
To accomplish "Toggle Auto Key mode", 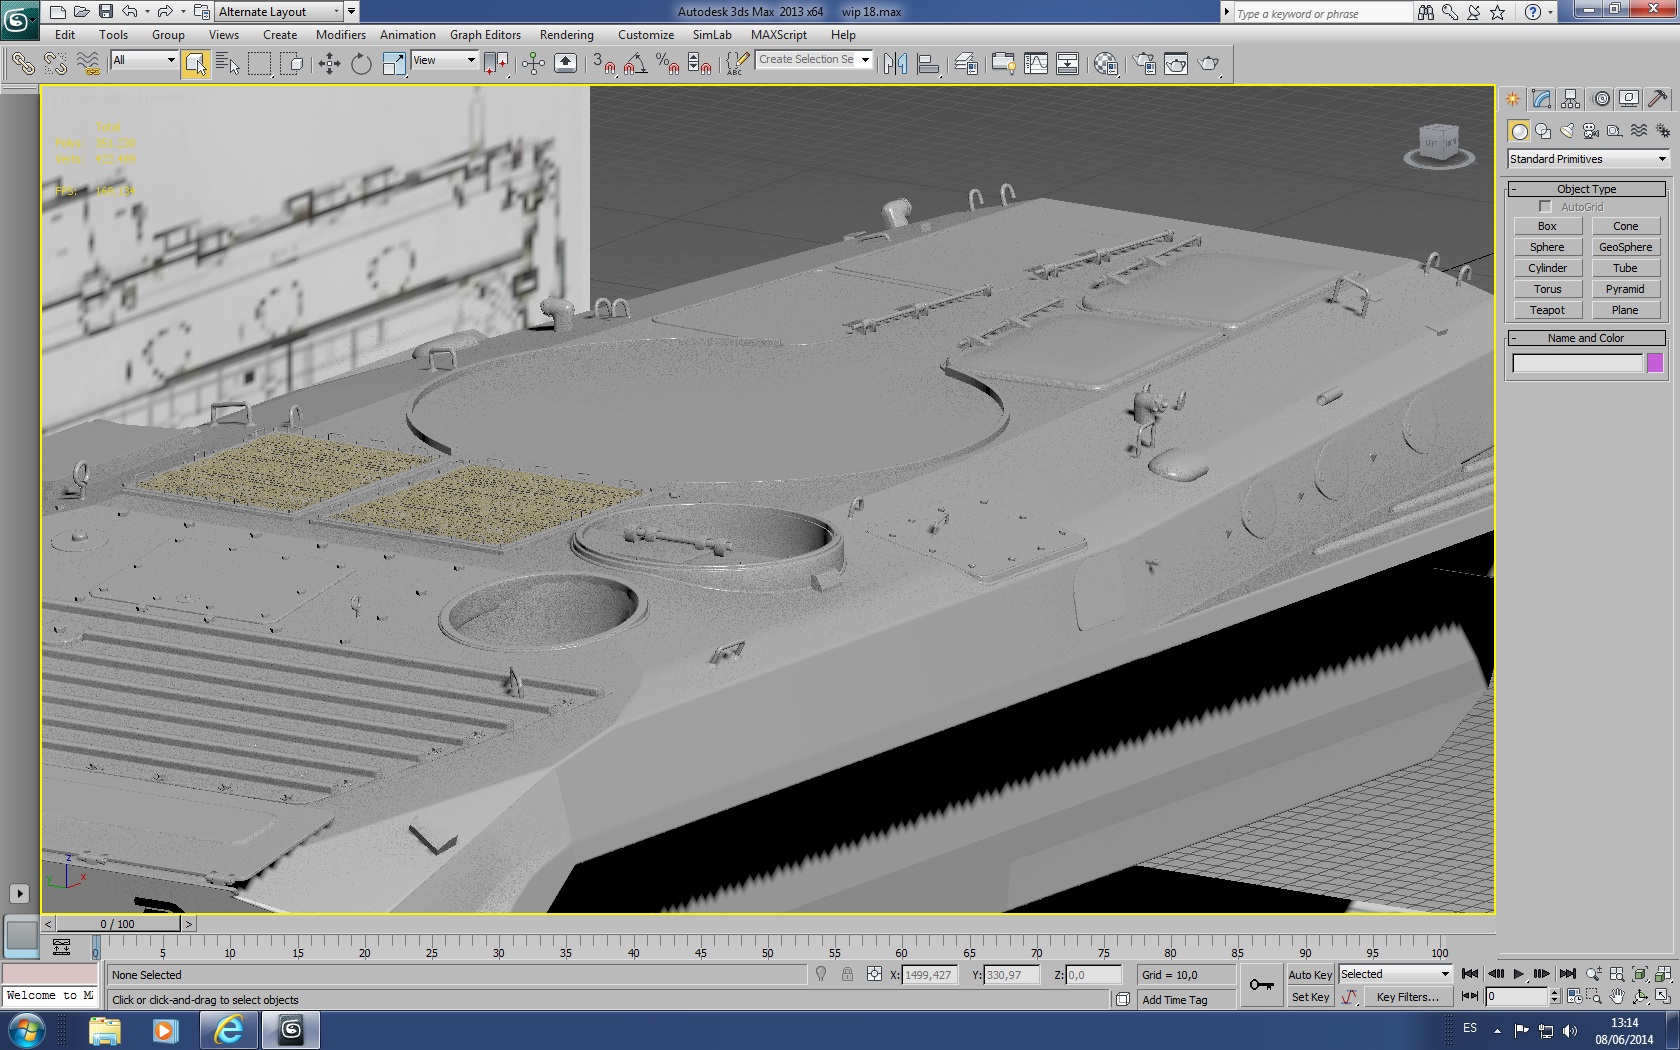I will point(1310,975).
